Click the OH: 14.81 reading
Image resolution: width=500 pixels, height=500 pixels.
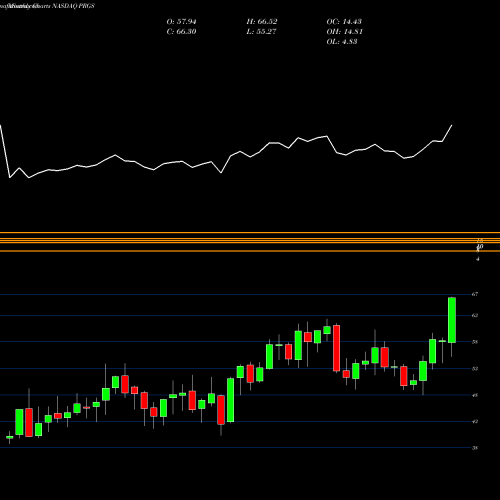pyautogui.click(x=344, y=32)
